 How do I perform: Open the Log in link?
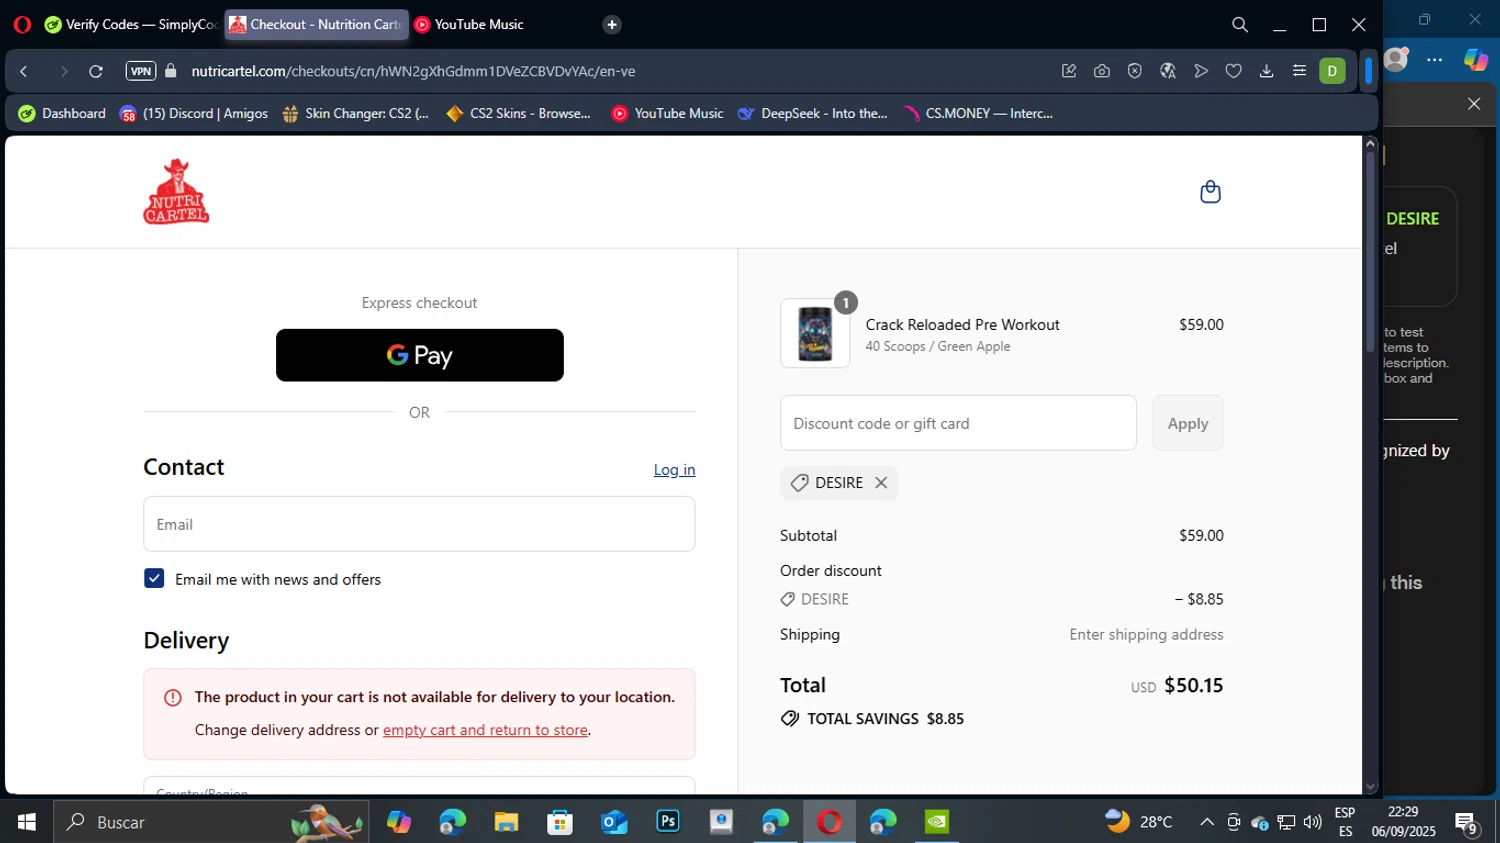point(674,469)
